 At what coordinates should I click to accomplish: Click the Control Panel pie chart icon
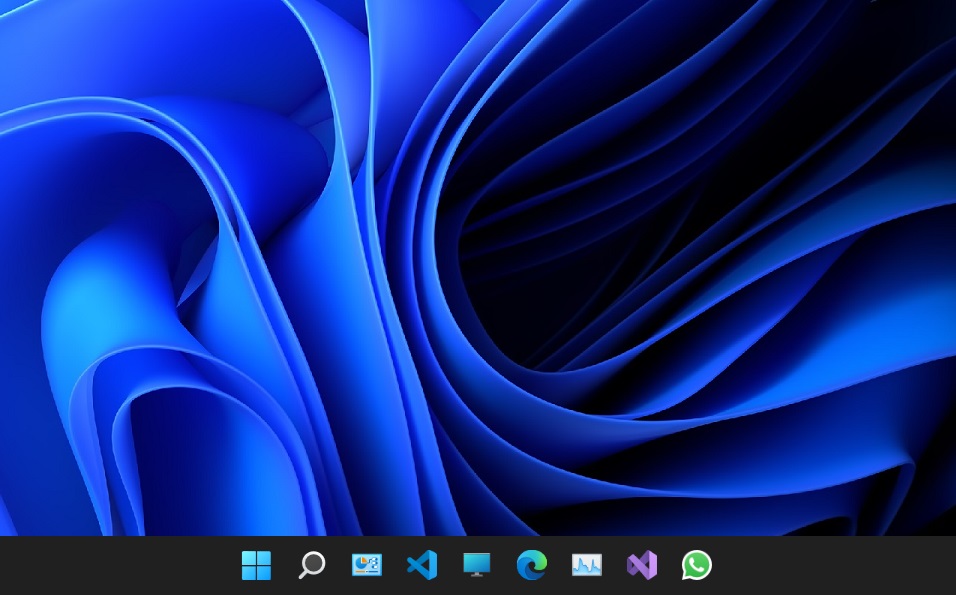click(x=366, y=565)
